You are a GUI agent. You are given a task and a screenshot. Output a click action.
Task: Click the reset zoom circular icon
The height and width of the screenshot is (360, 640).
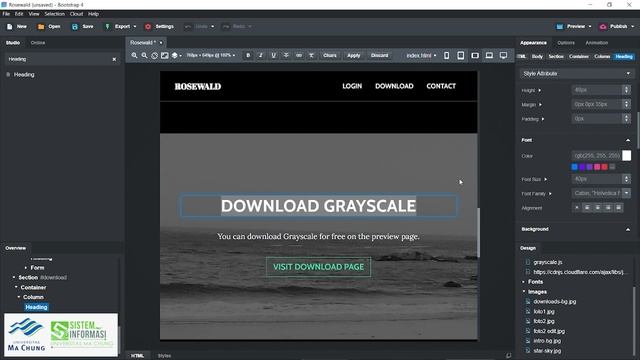pos(154,56)
